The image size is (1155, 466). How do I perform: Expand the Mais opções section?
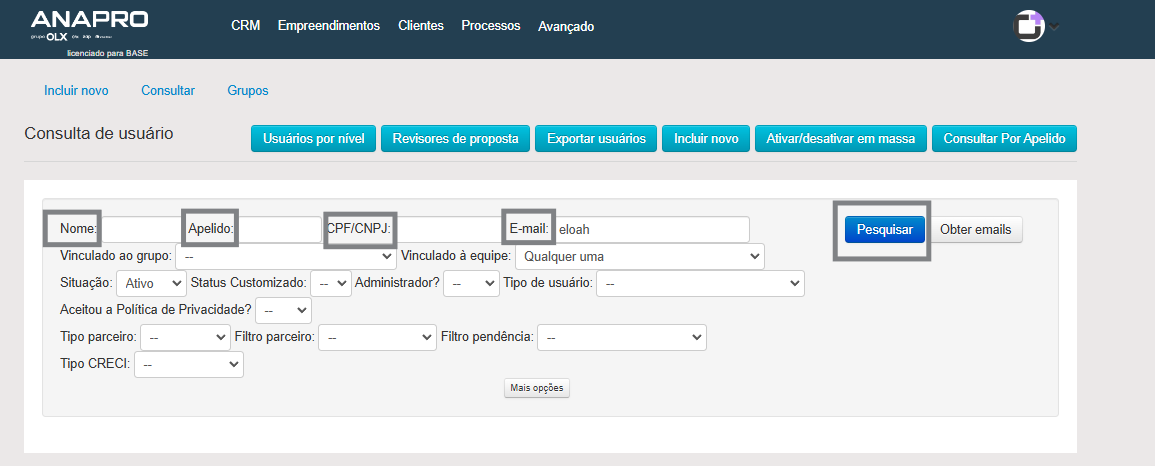click(x=537, y=388)
